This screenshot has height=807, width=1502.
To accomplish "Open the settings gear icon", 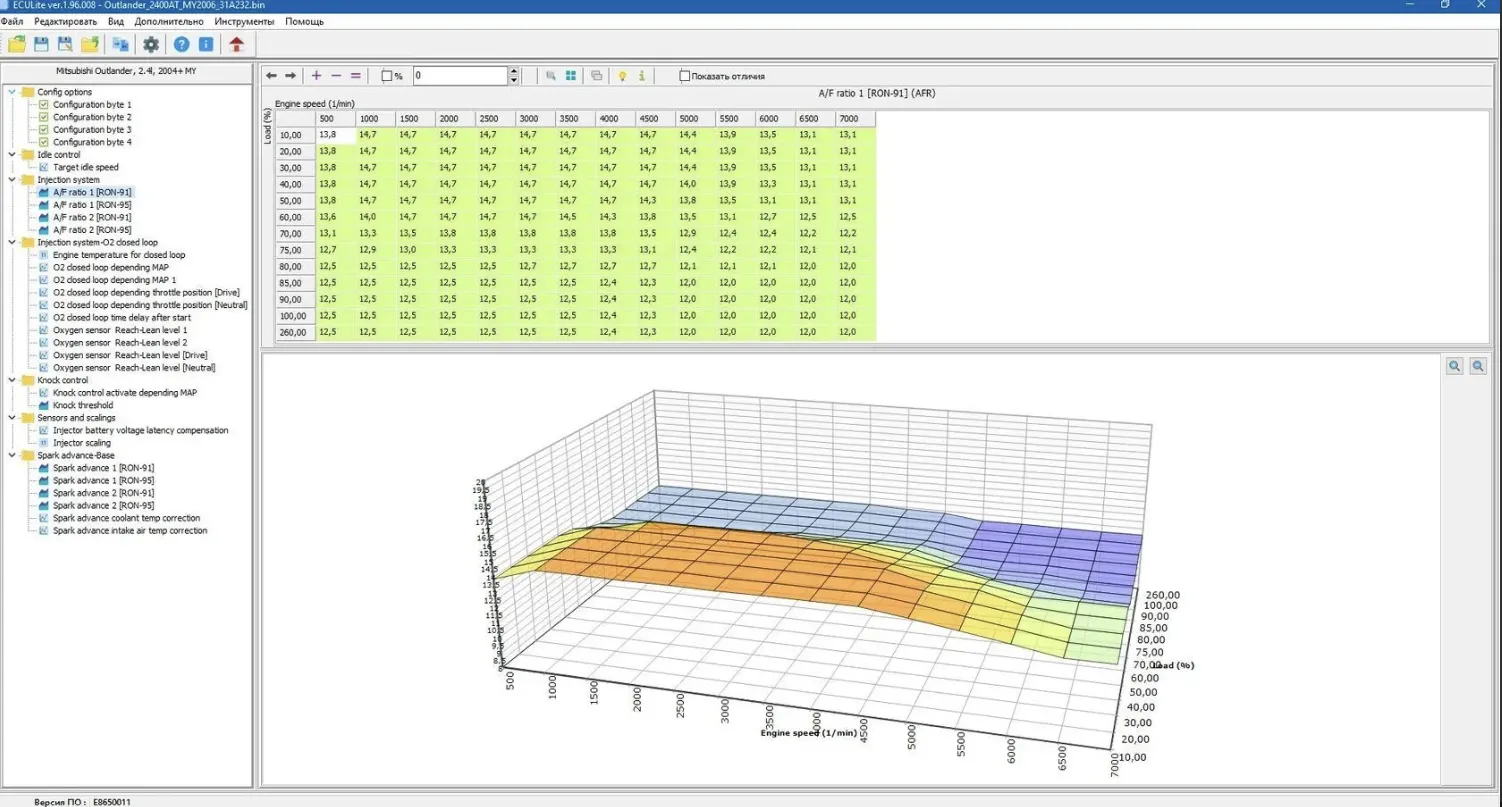I will (151, 44).
